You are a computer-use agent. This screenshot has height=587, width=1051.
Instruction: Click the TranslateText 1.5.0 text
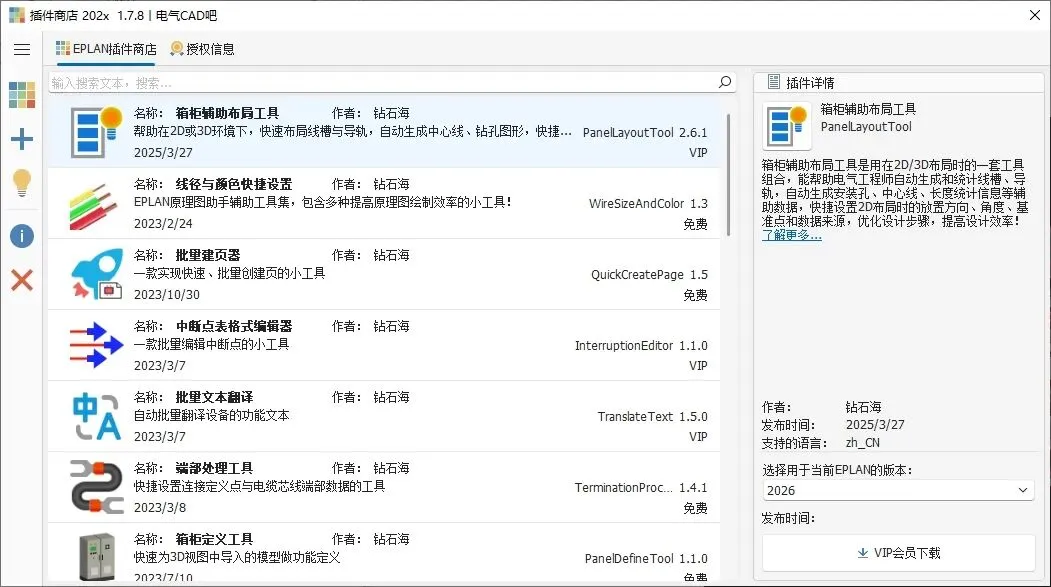pyautogui.click(x=653, y=417)
